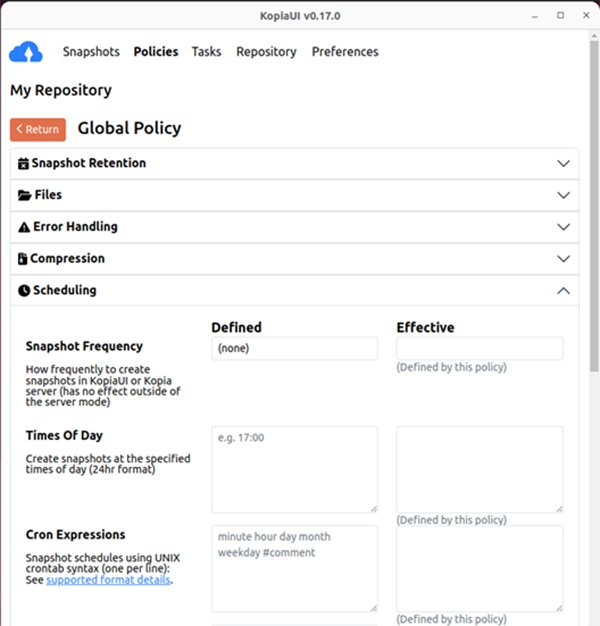Open the Preferences tab
Screen dimensions: 600x626
(345, 52)
